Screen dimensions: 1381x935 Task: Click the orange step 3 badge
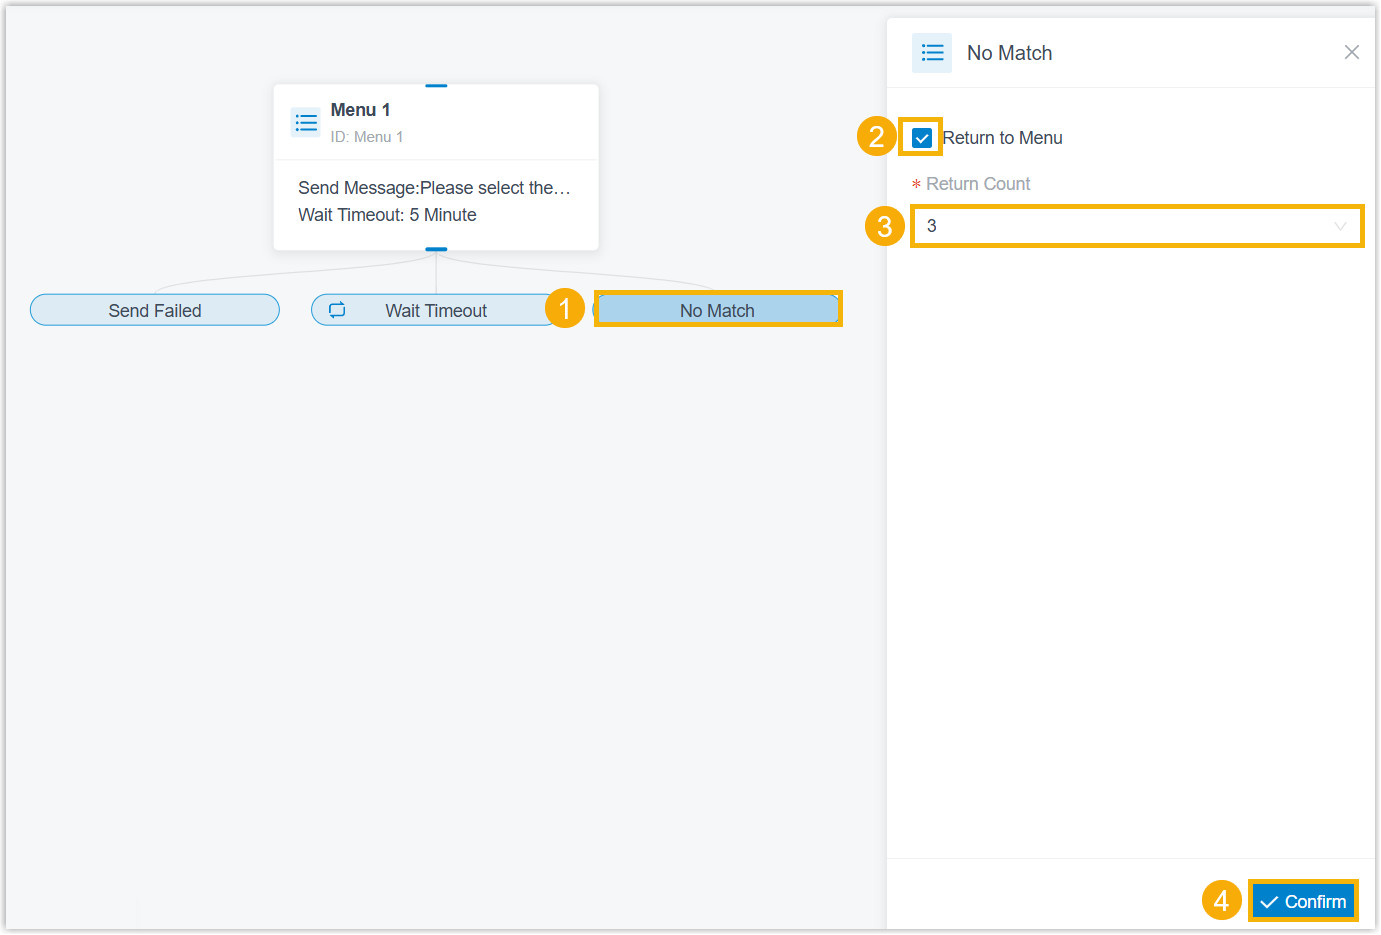tap(885, 226)
